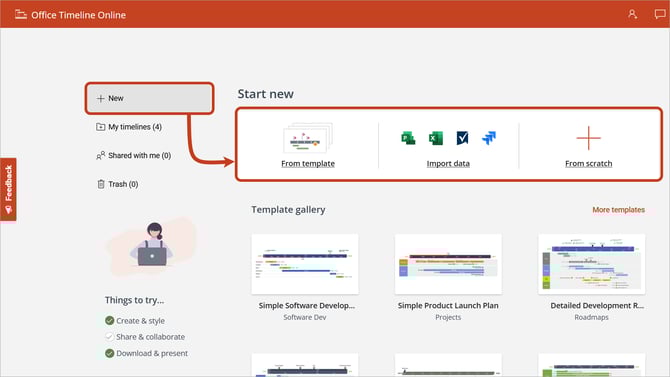Click the Excel import icon
The height and width of the screenshot is (377, 670).
(x=435, y=138)
